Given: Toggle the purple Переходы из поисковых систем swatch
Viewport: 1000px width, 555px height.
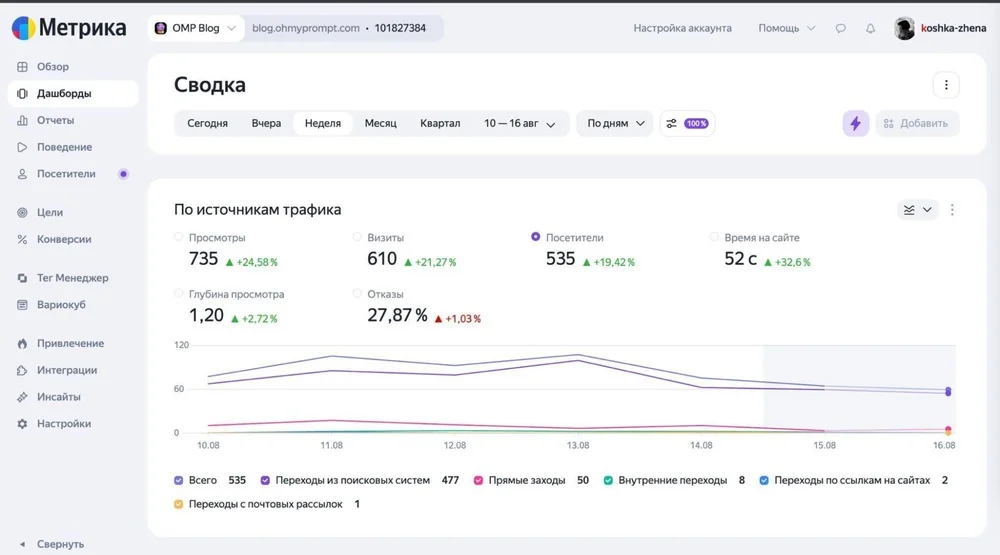Looking at the screenshot, I should [265, 480].
